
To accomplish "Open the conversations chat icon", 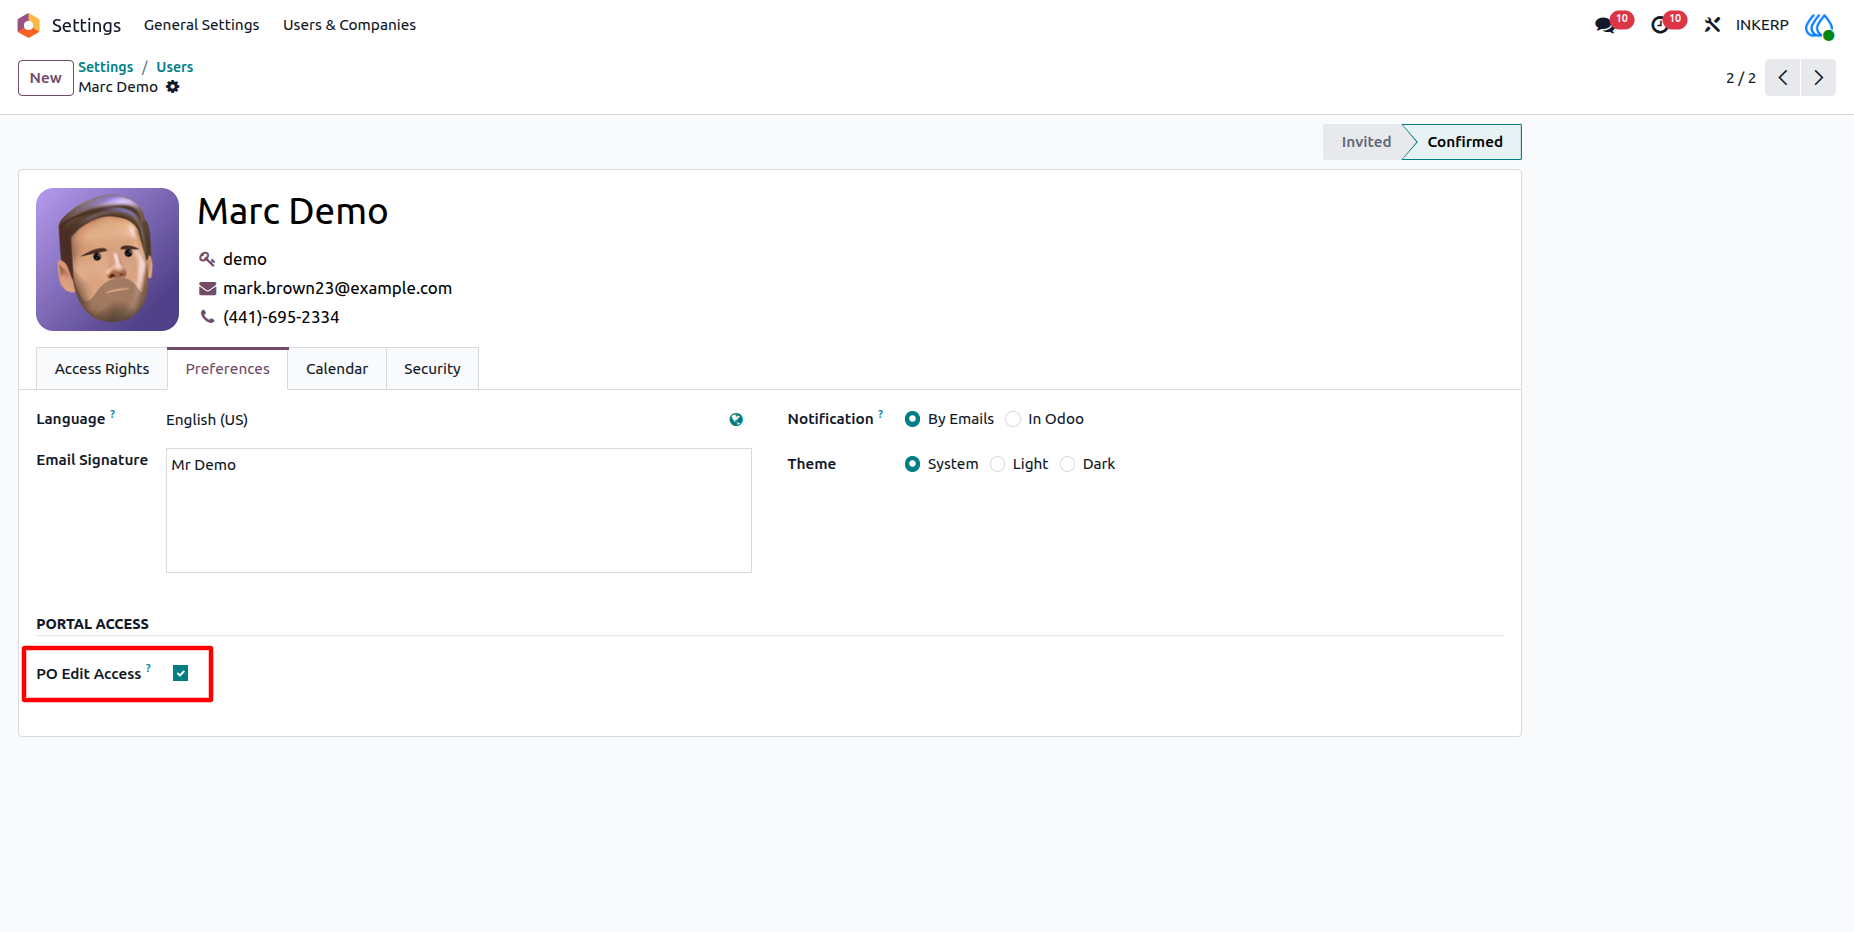I will pyautogui.click(x=1606, y=25).
